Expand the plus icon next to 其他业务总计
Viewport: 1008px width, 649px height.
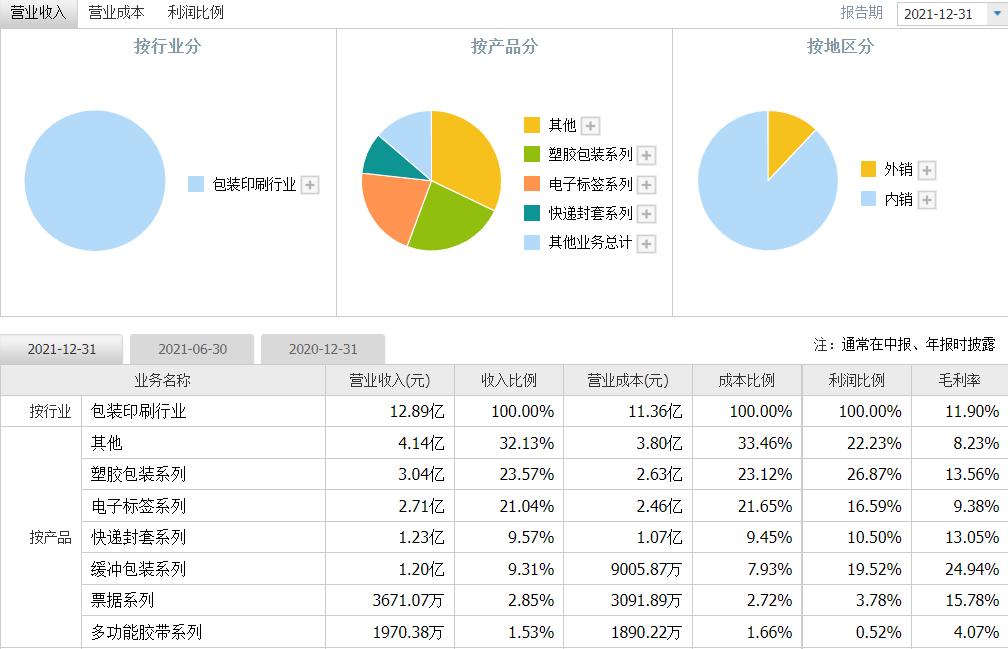tap(646, 244)
